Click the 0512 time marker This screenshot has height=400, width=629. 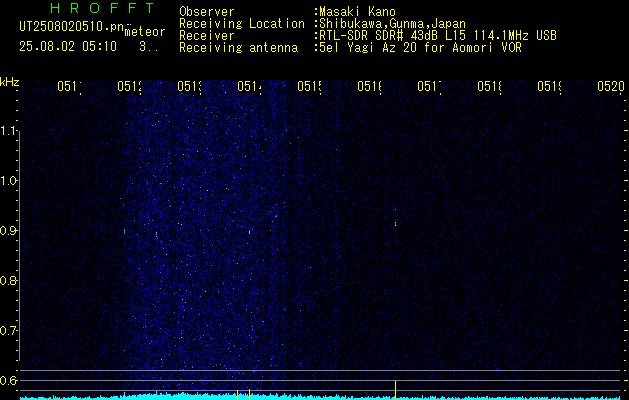(x=129, y=86)
